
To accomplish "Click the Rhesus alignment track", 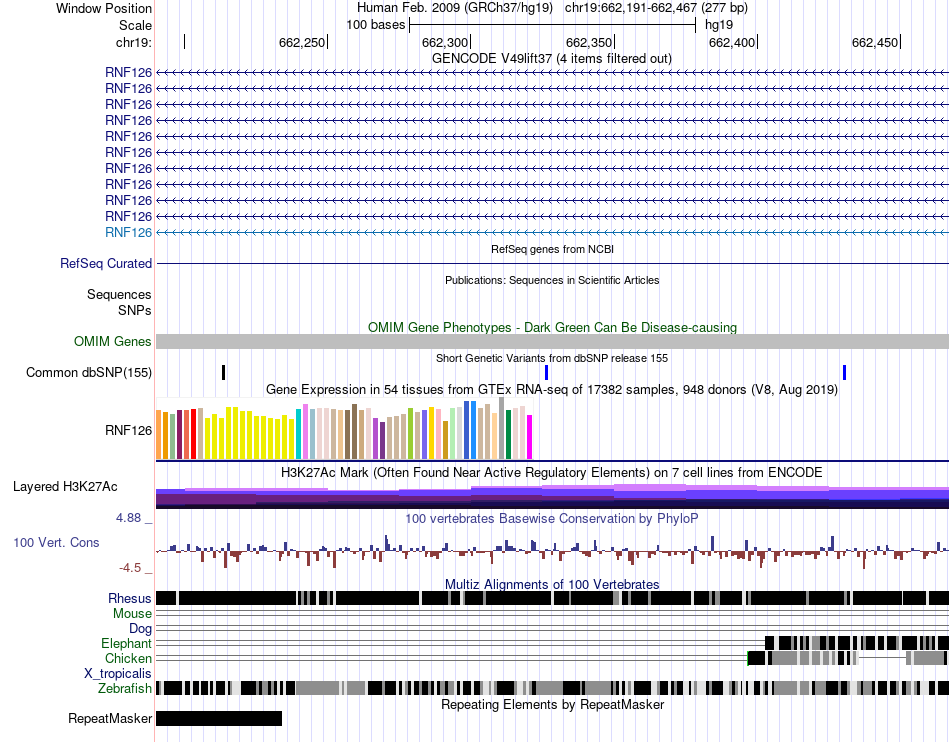I will pyautogui.click(x=552, y=598).
